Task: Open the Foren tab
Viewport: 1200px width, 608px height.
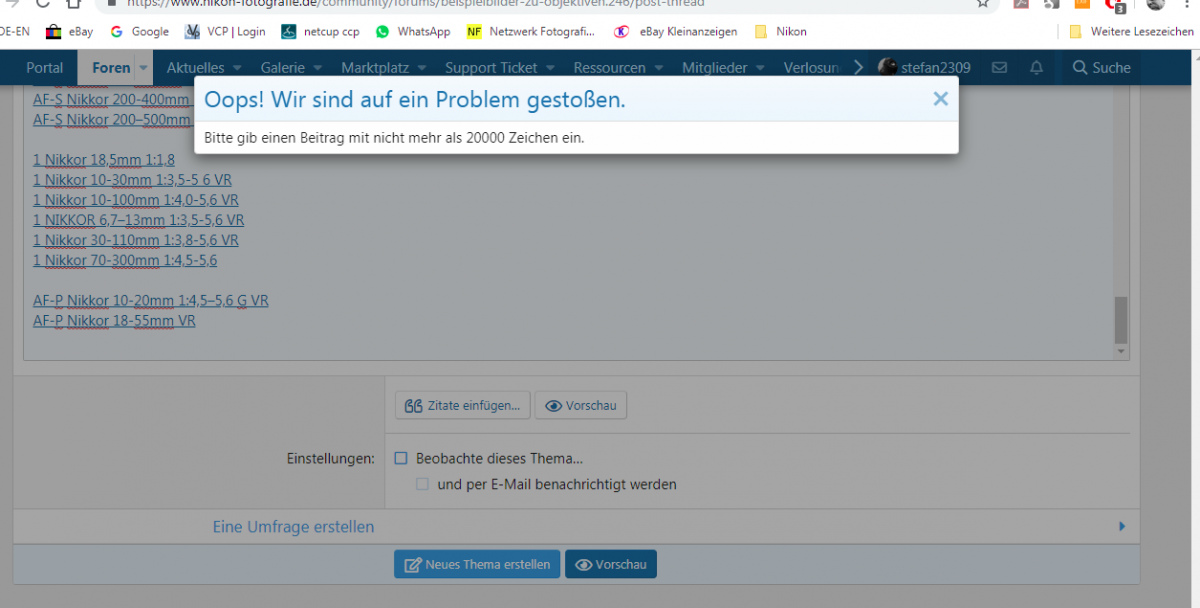Action: click(x=111, y=68)
